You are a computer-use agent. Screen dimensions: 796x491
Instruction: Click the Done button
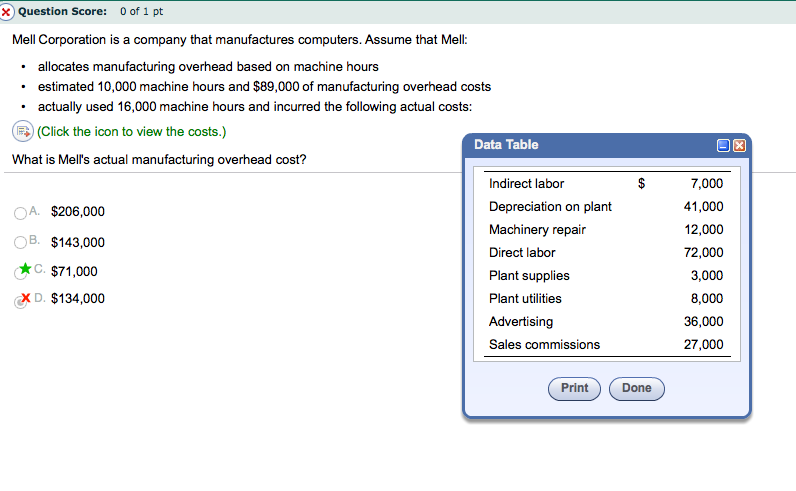pos(637,388)
